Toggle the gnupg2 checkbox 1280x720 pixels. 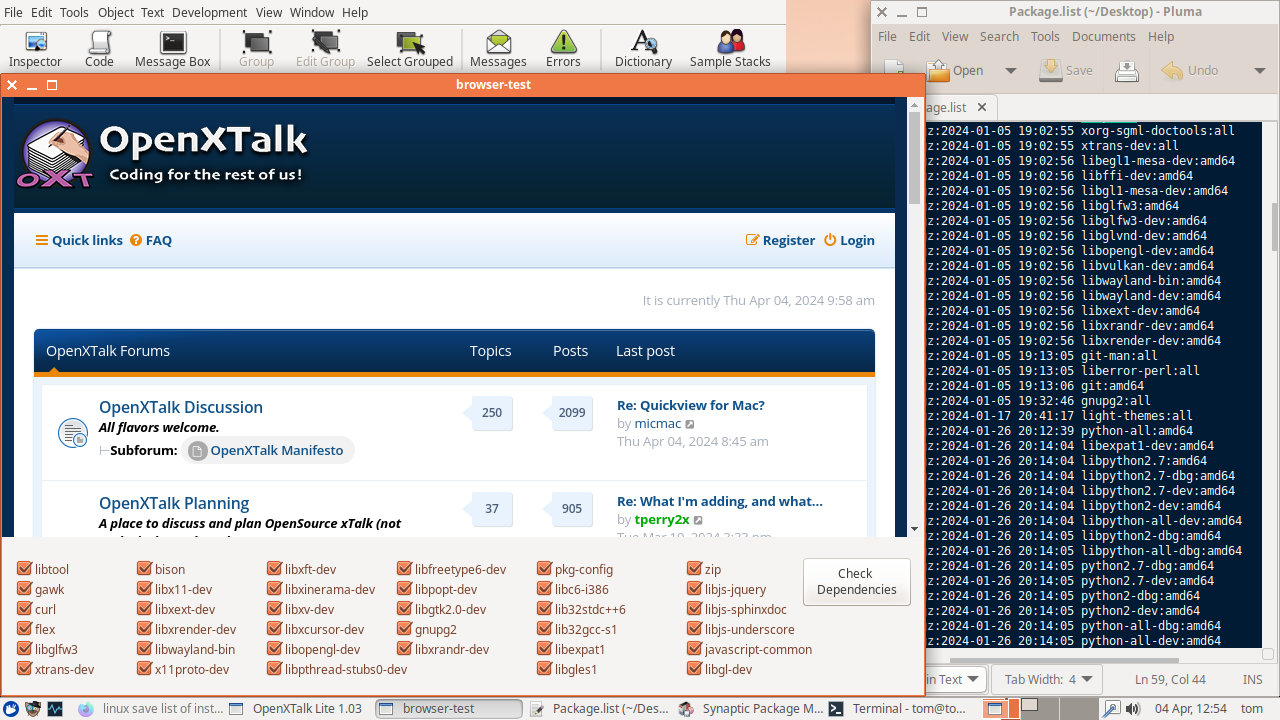point(404,629)
